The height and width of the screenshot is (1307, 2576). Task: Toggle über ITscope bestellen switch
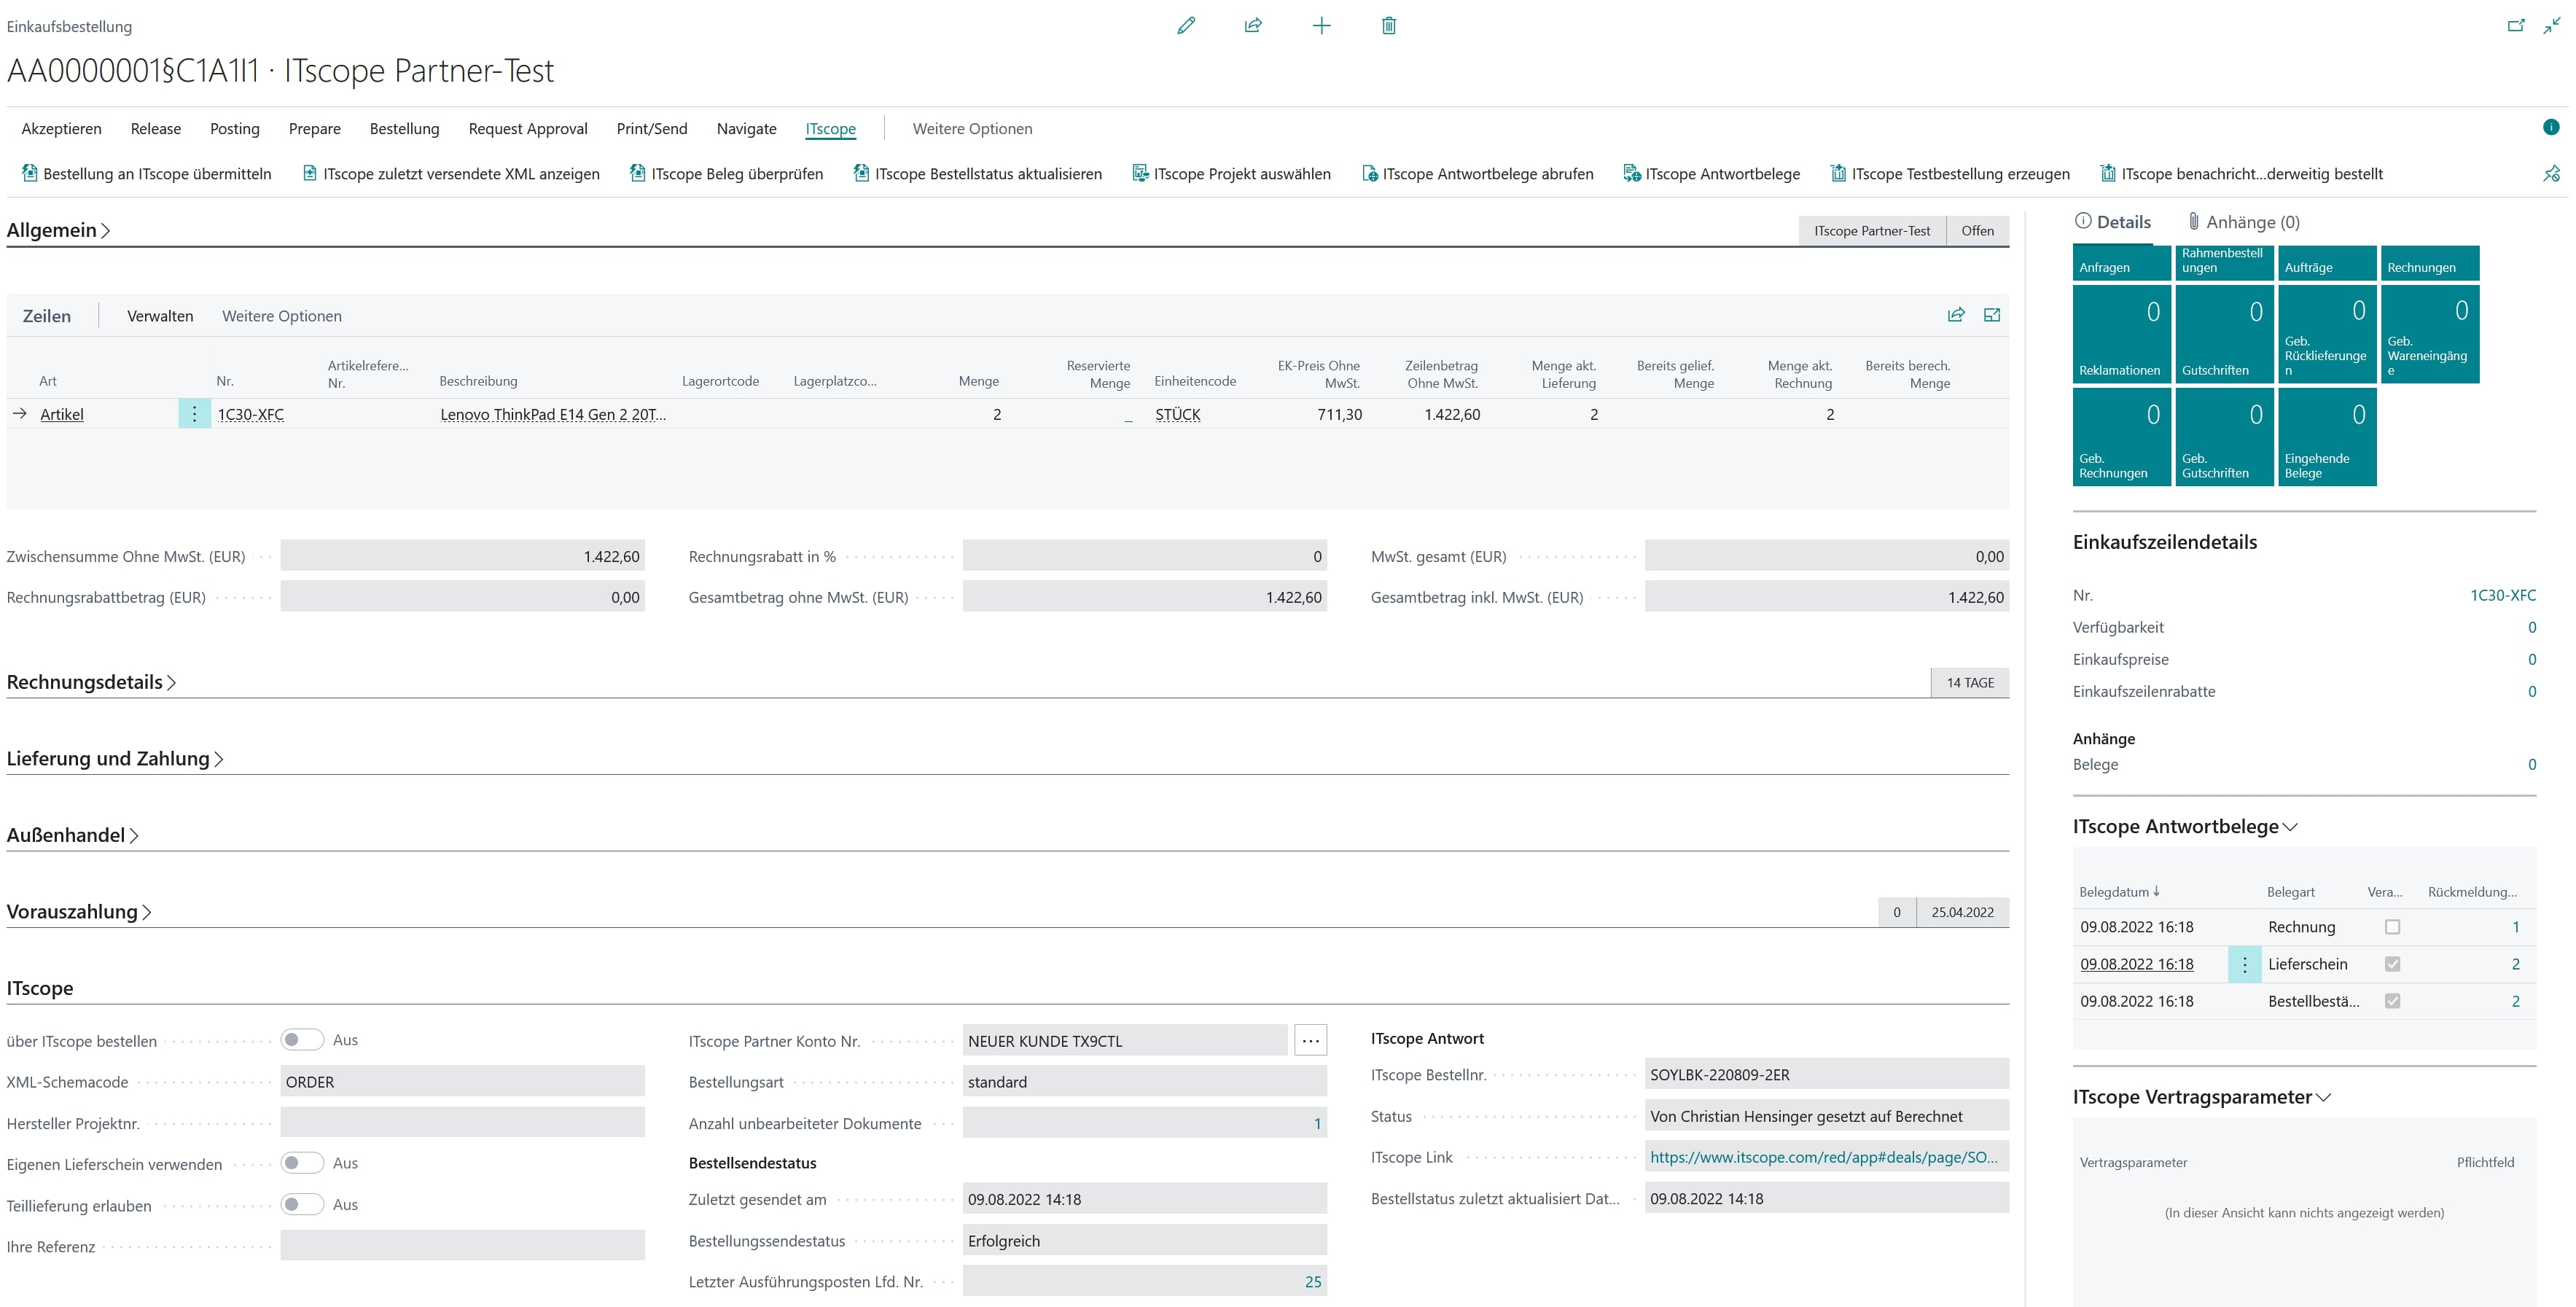pos(301,1040)
